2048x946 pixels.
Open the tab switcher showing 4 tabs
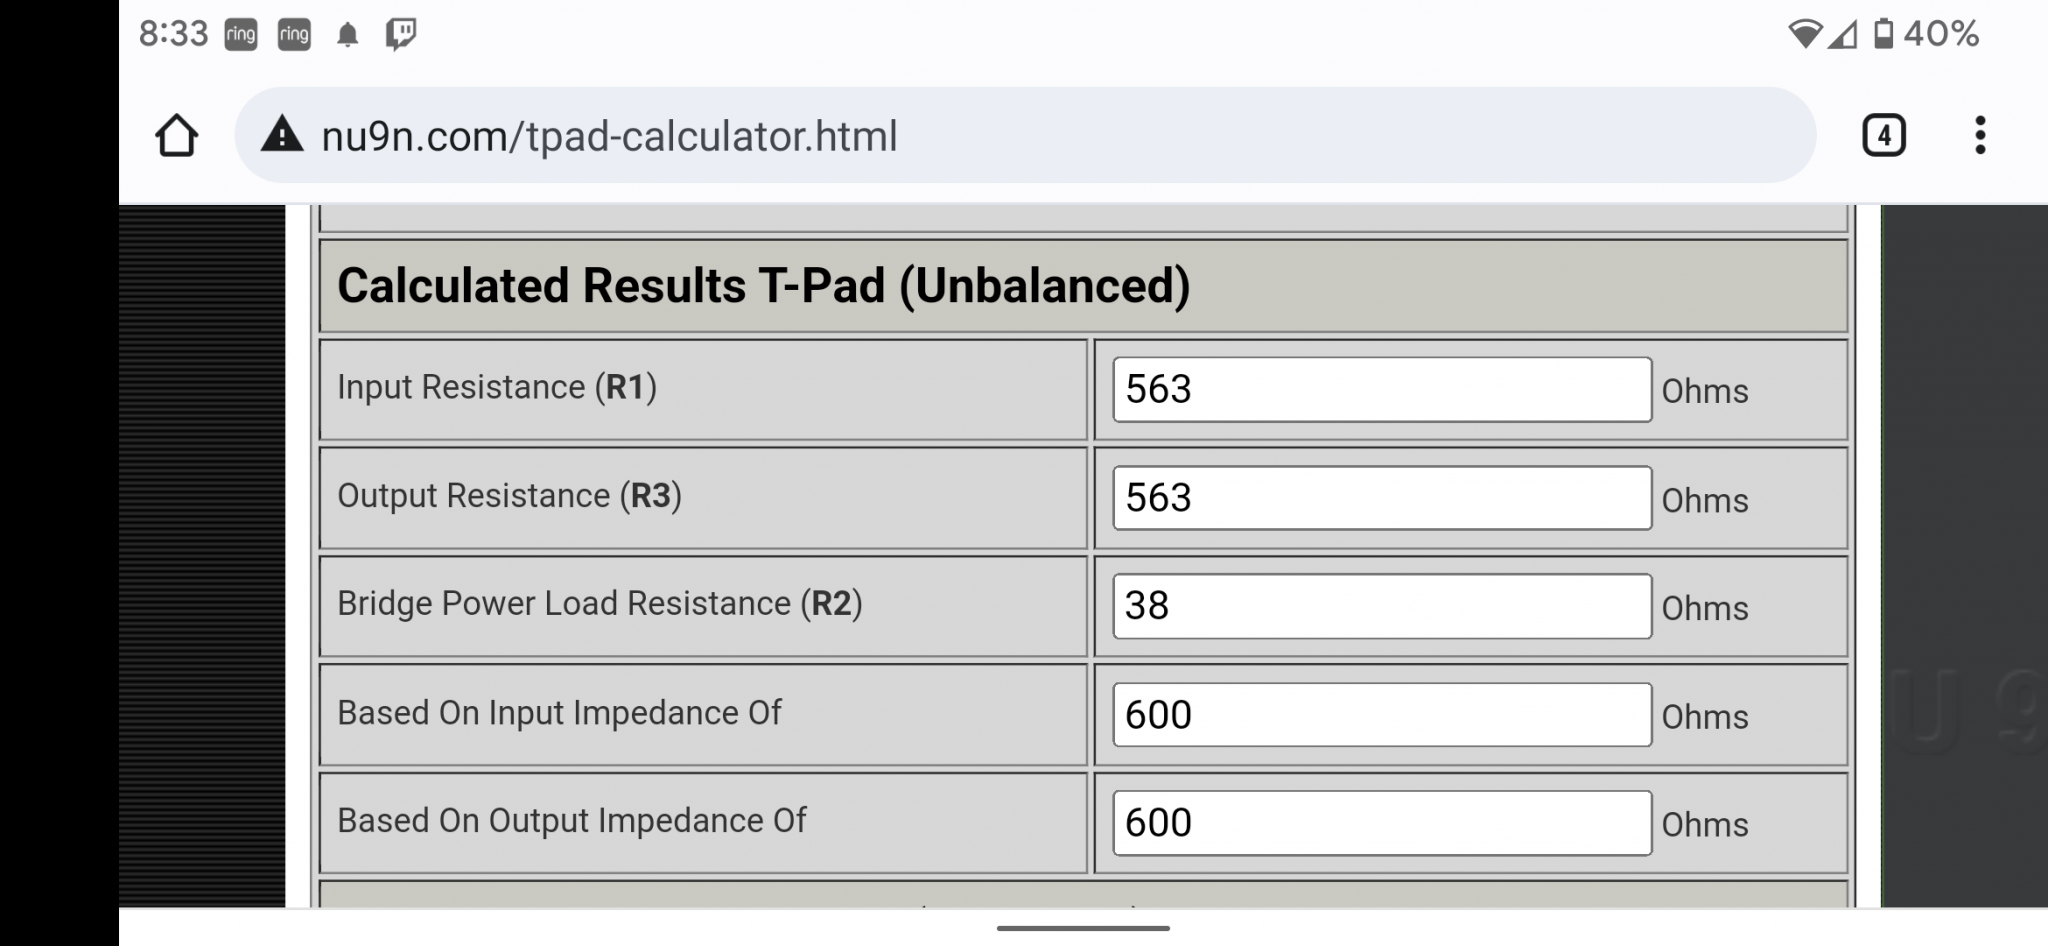tap(1884, 135)
